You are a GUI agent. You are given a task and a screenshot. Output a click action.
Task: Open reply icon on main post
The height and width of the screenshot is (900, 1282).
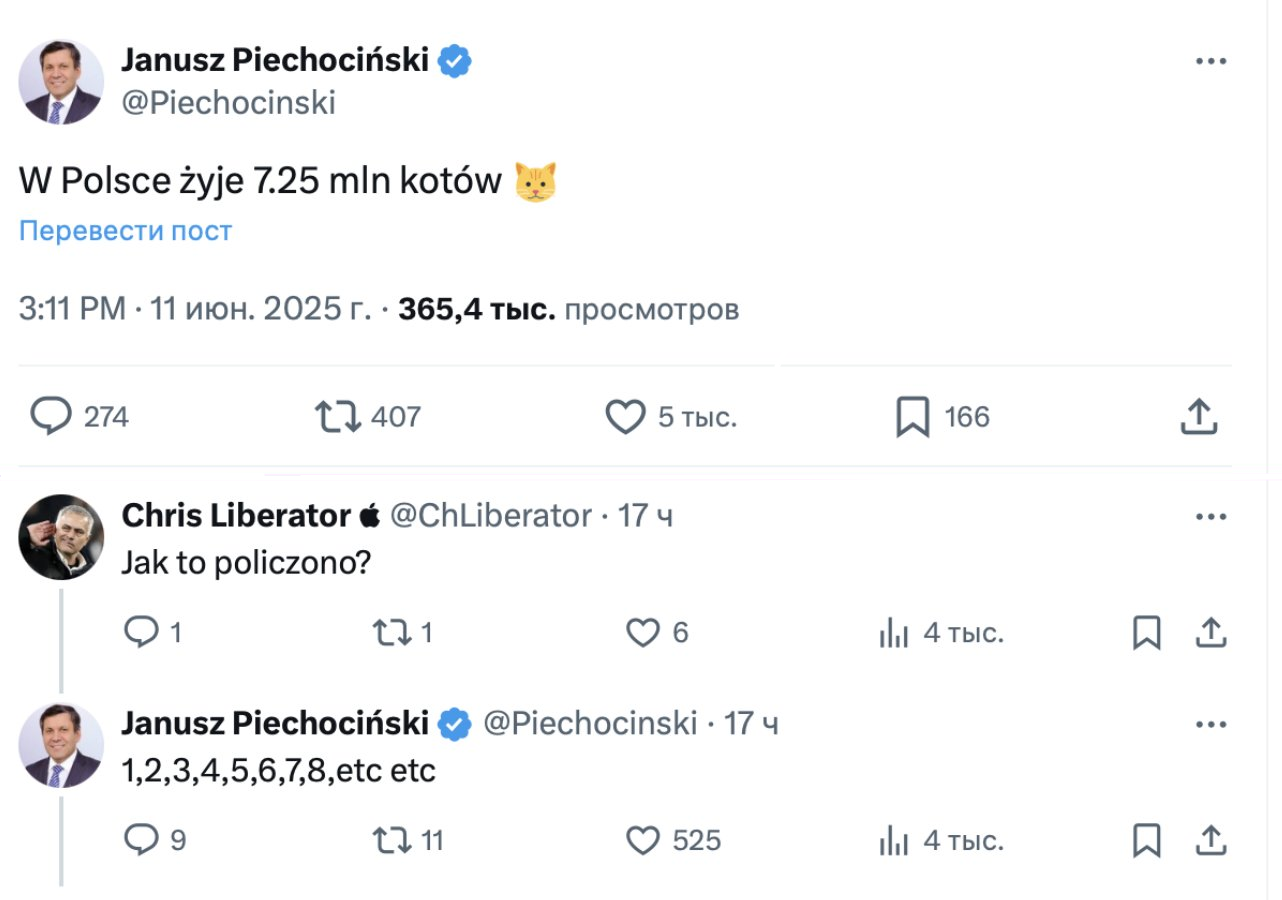tap(50, 417)
